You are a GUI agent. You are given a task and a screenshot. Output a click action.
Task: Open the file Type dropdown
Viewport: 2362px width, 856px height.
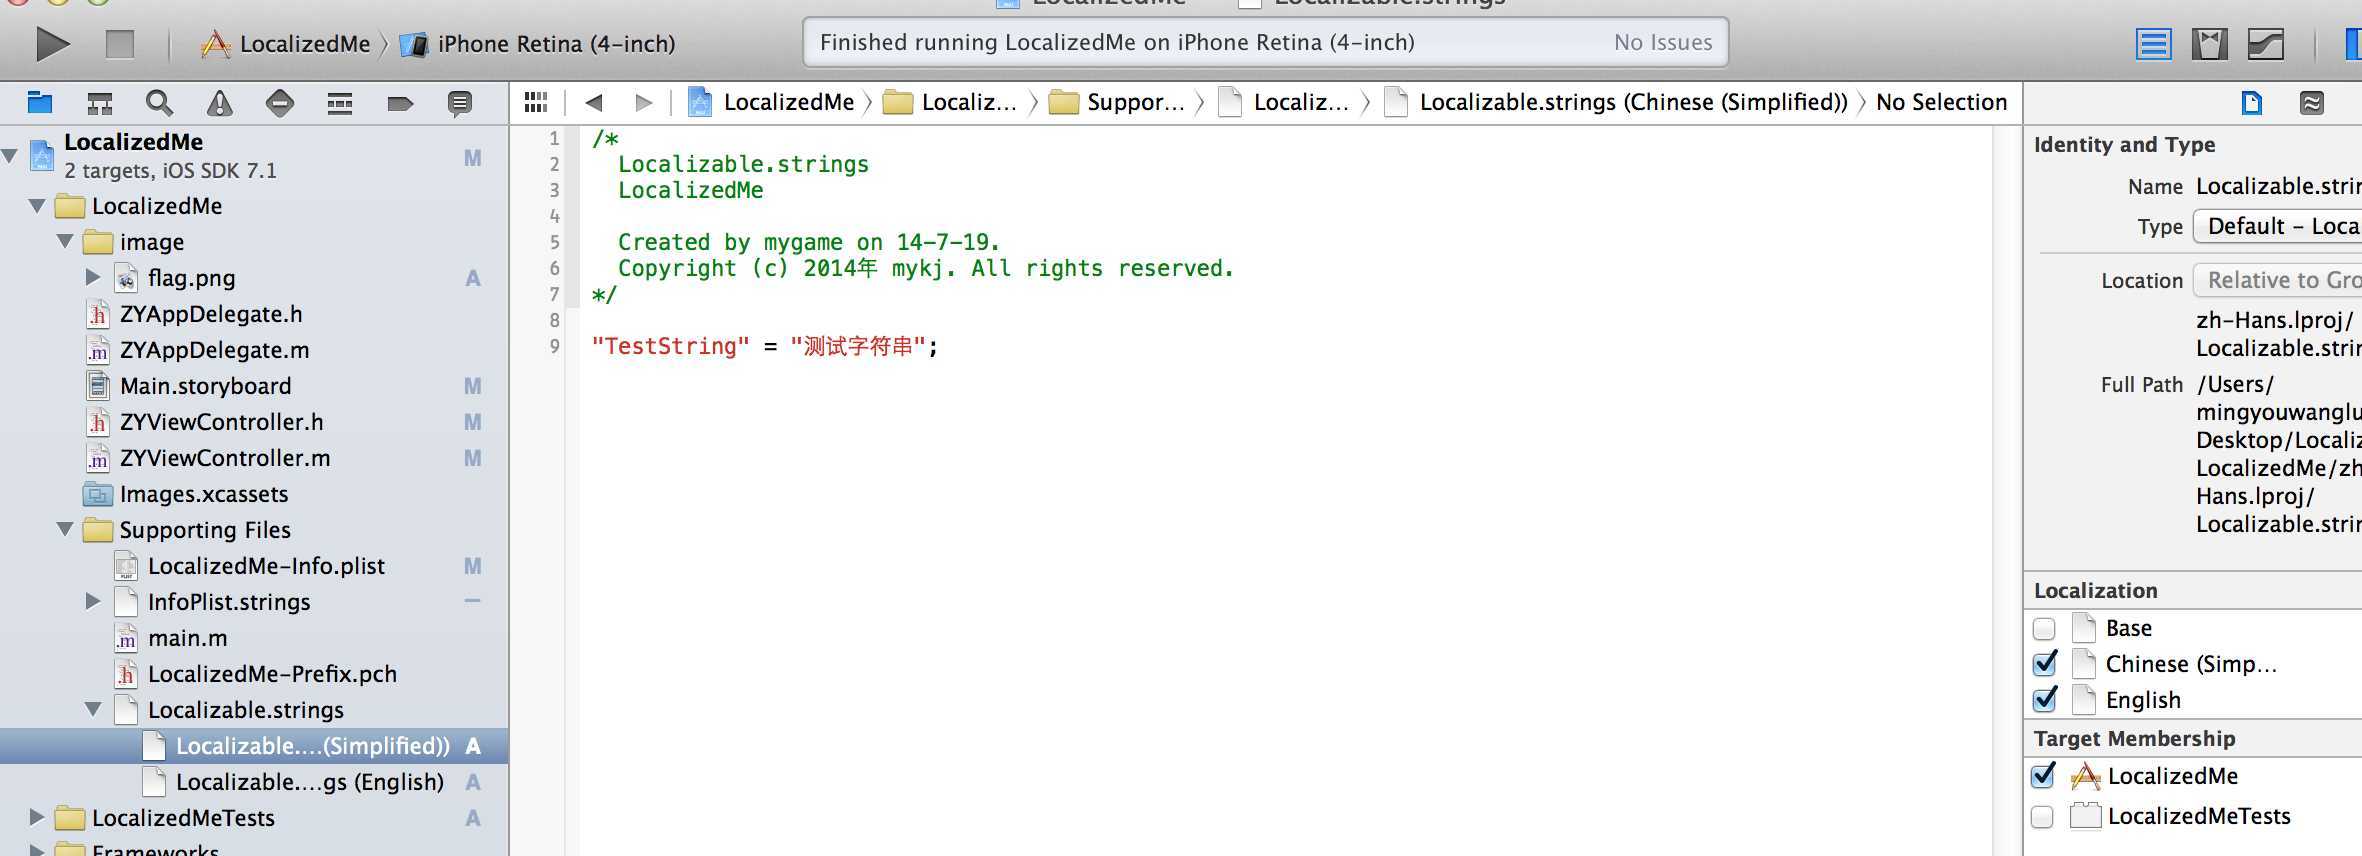[x=2278, y=226]
